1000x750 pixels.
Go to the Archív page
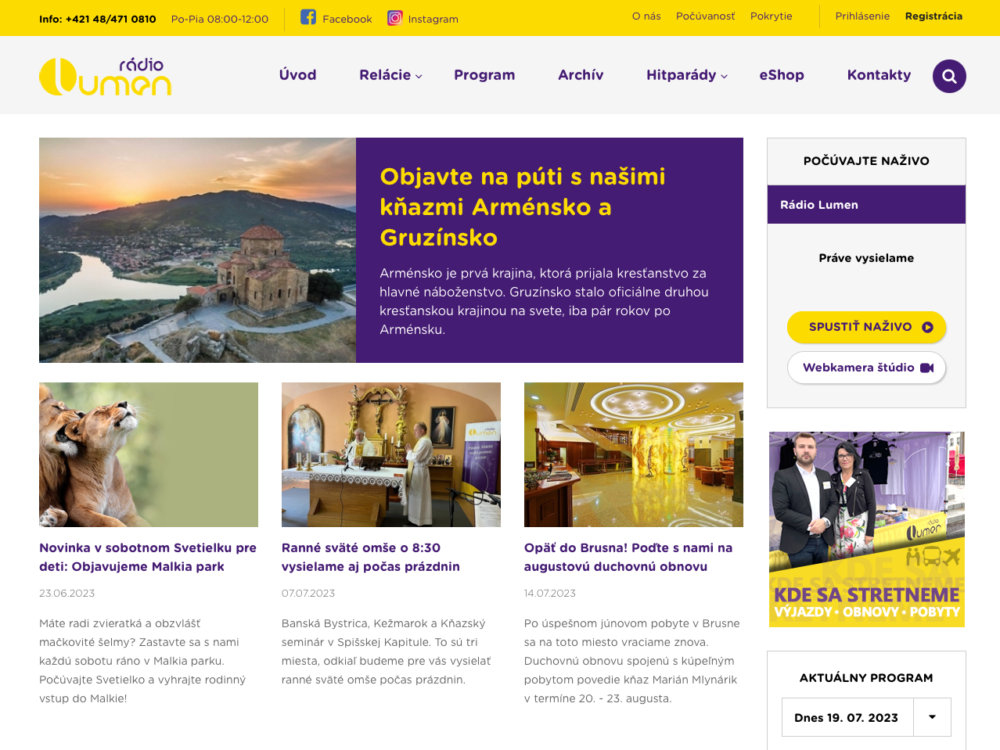click(x=580, y=75)
